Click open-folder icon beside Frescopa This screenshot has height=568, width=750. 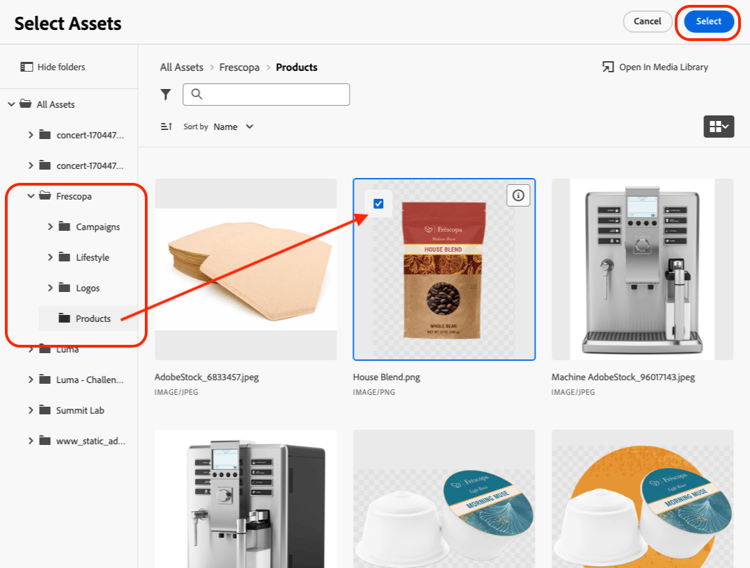(45, 195)
